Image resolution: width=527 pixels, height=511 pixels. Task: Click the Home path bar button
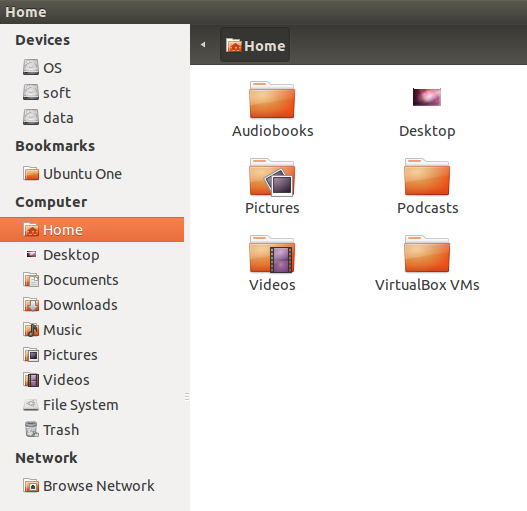pos(255,45)
